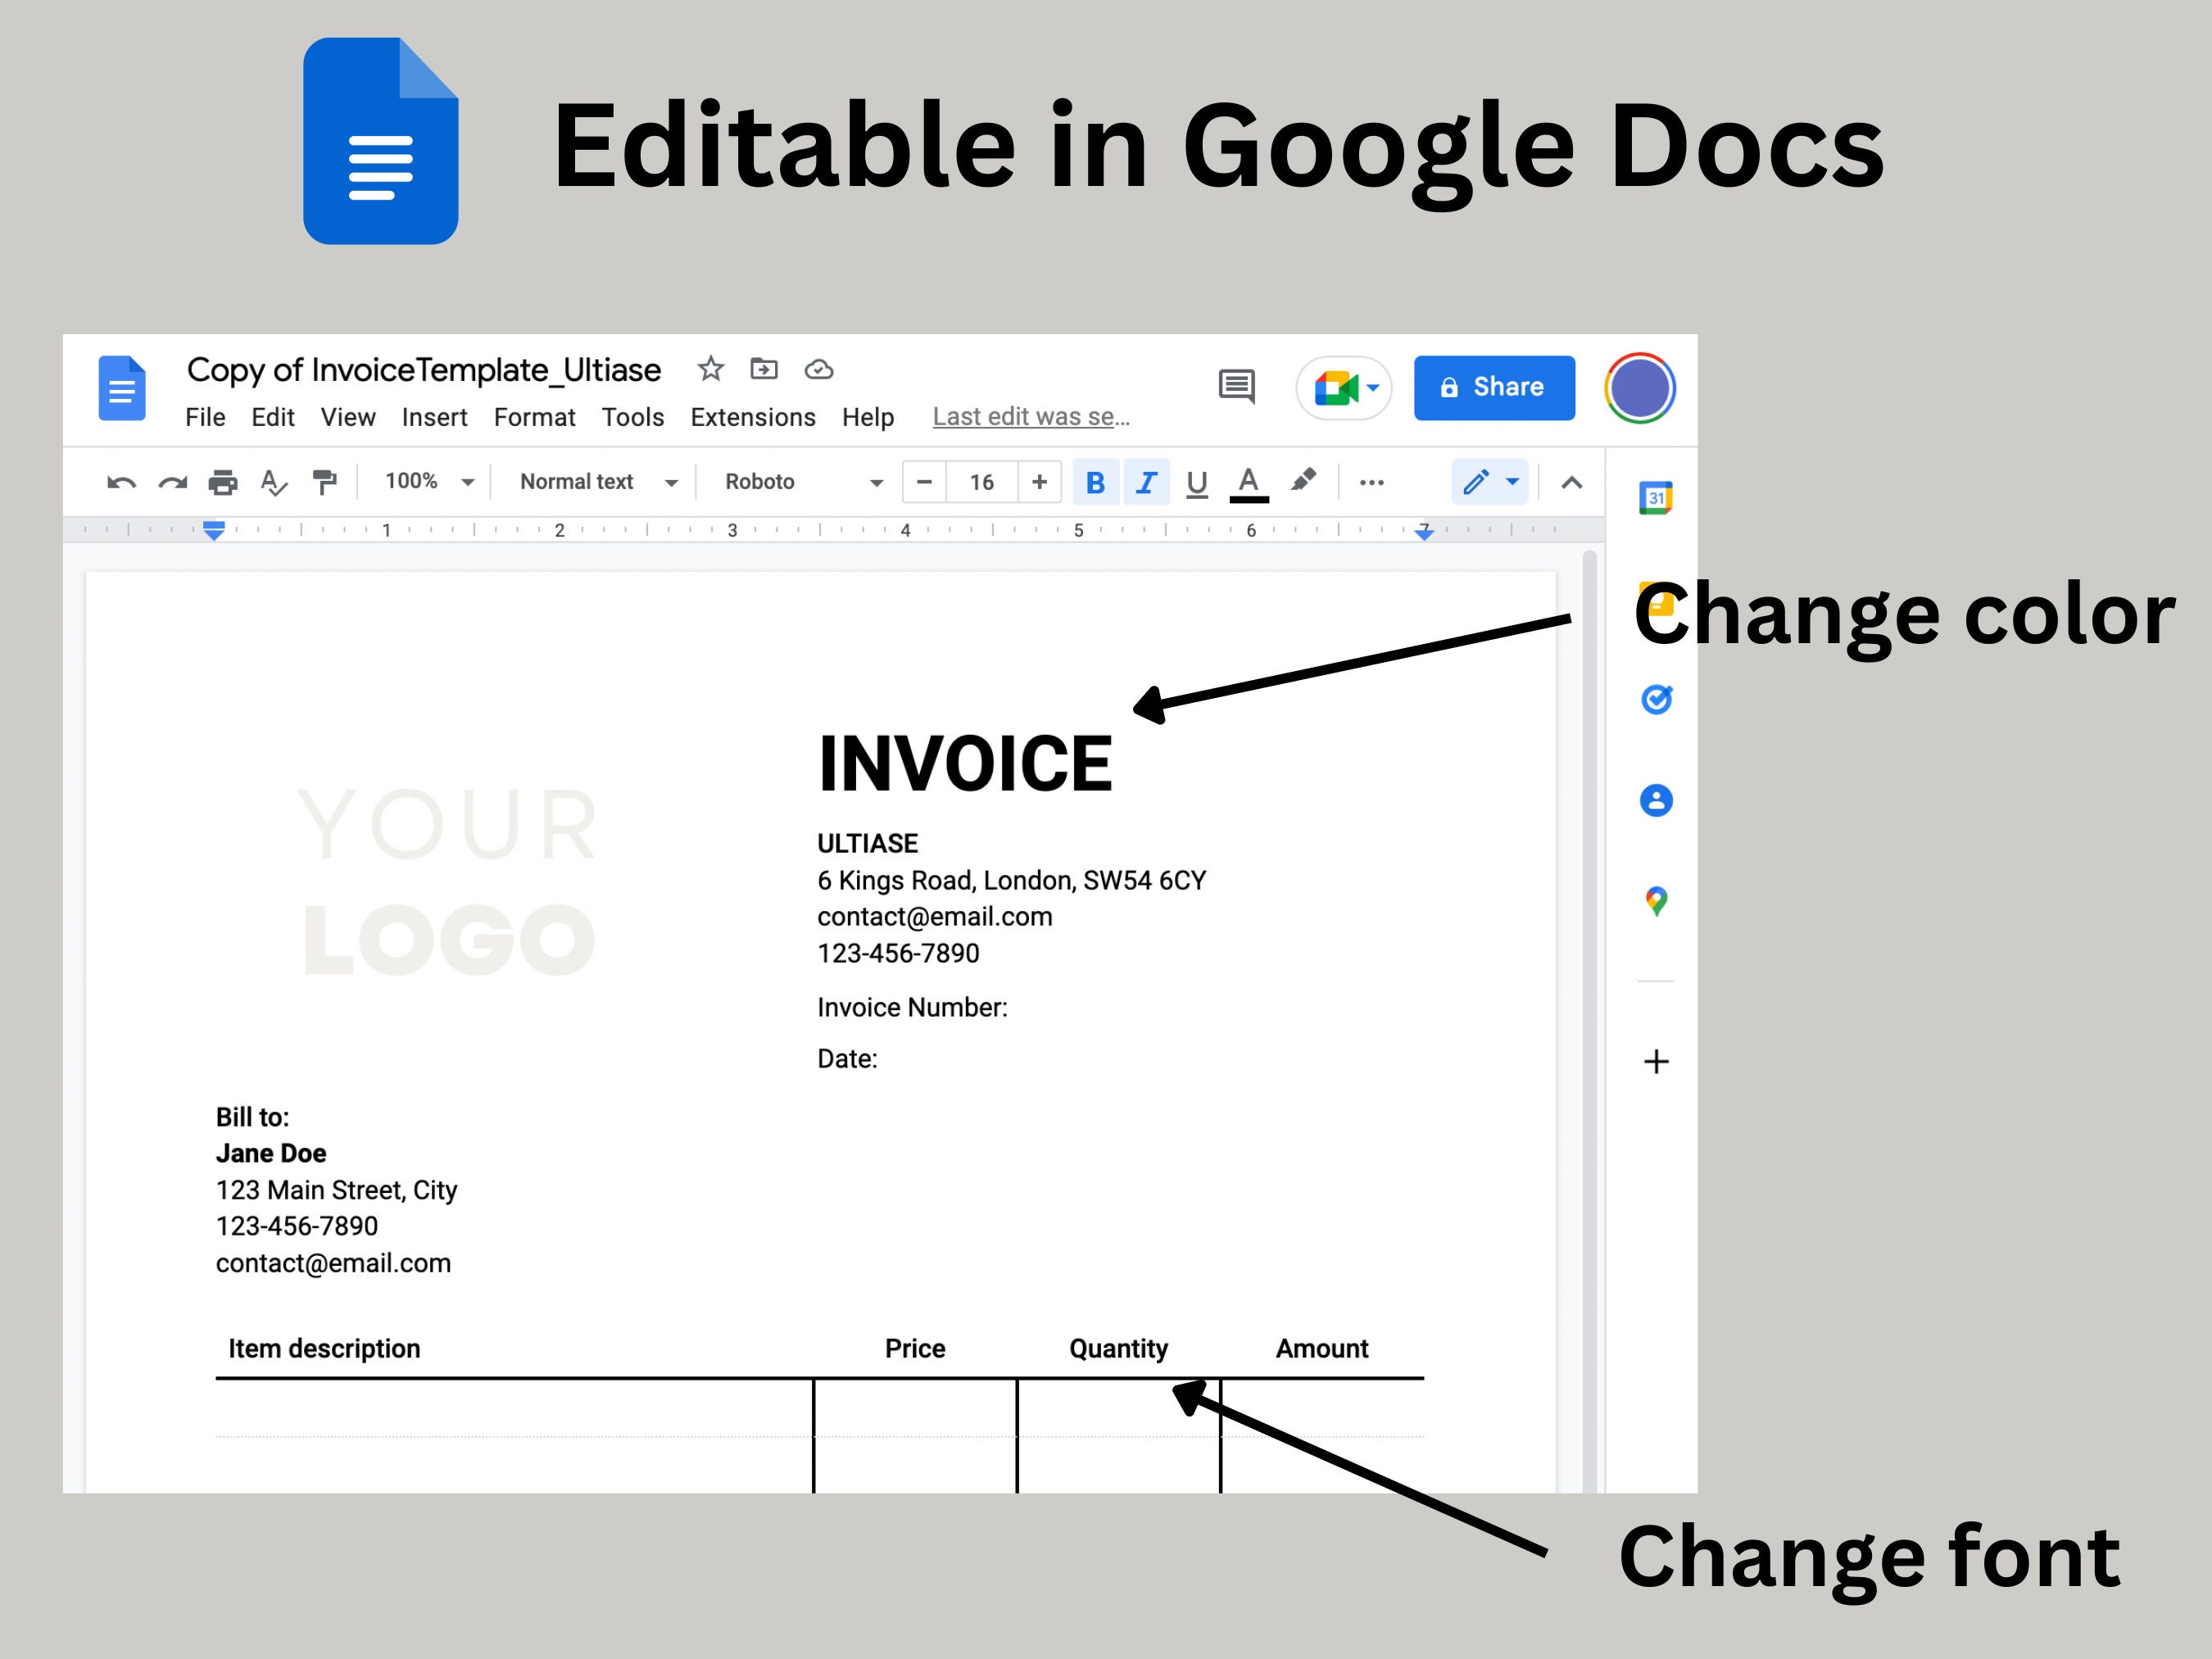
Task: Open the Google Meet call dropdown
Action: [1344, 388]
